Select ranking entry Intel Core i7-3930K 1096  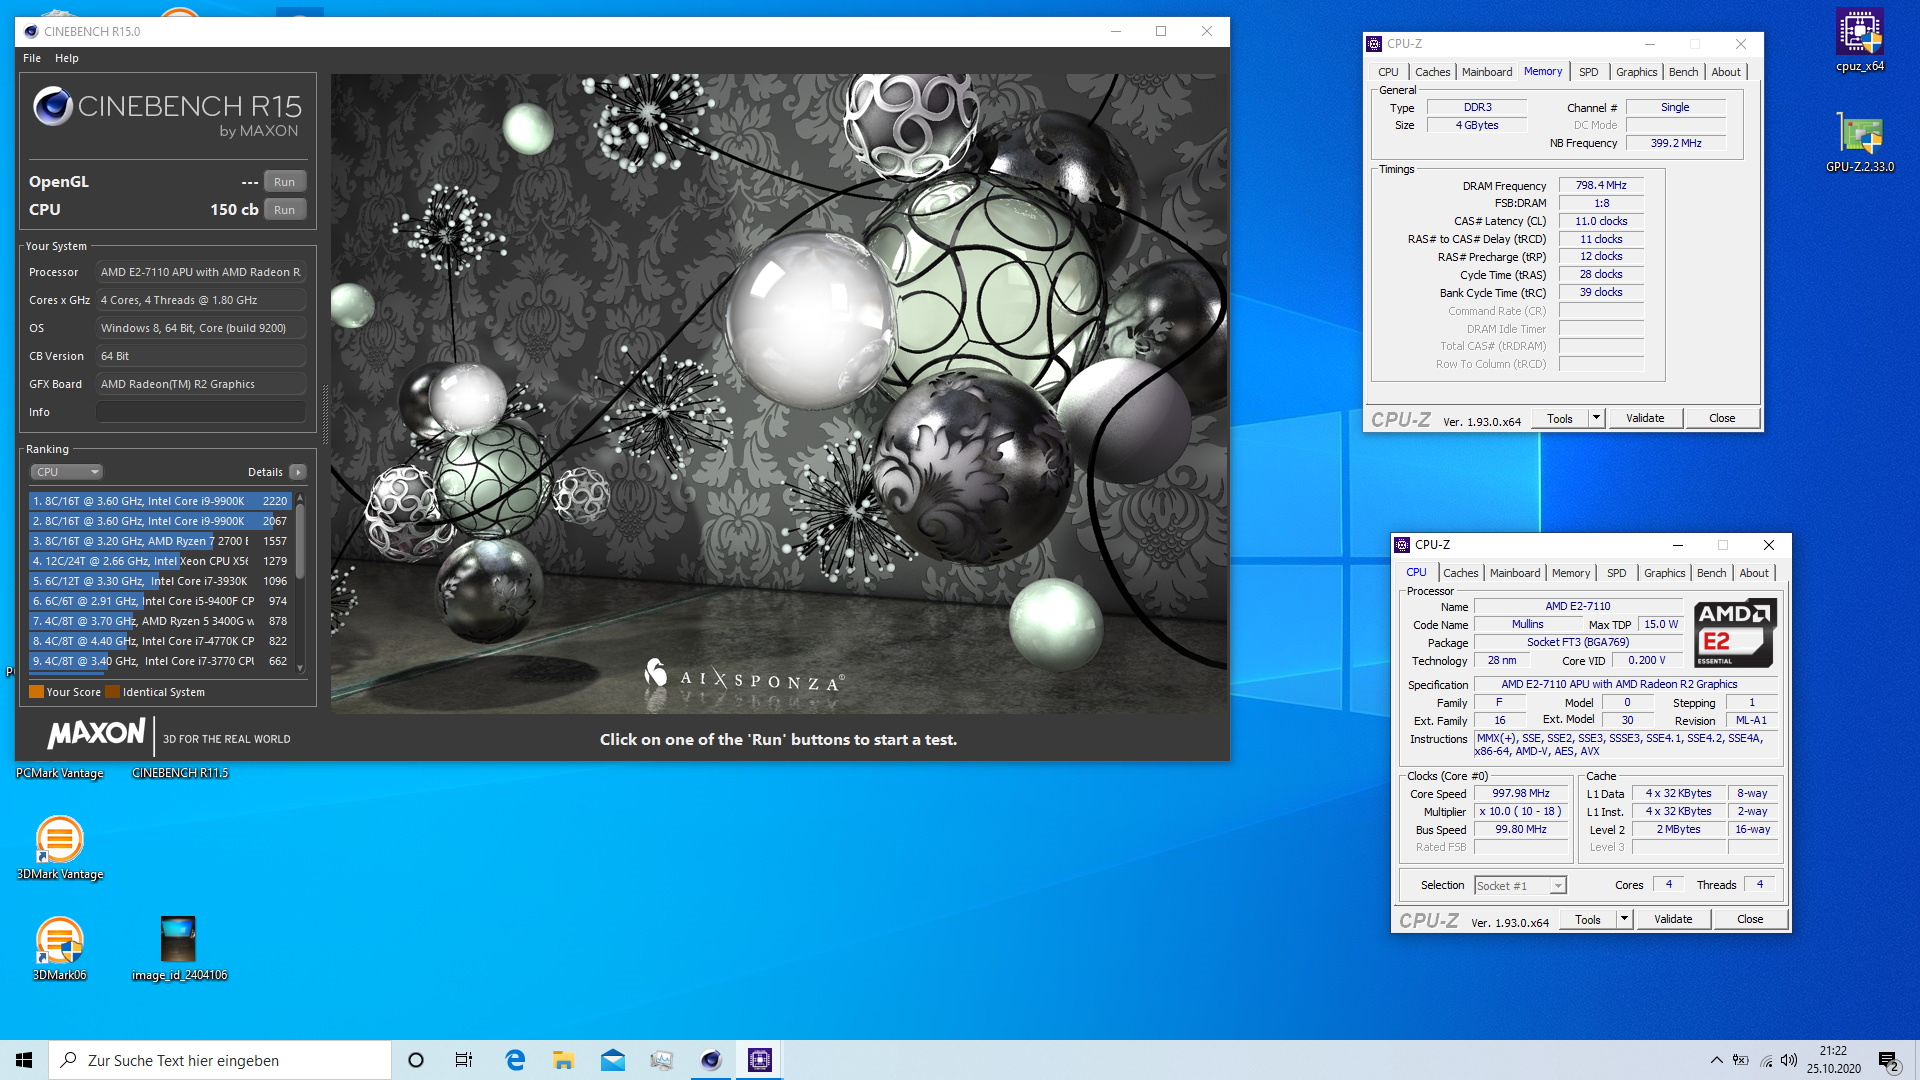click(x=160, y=581)
